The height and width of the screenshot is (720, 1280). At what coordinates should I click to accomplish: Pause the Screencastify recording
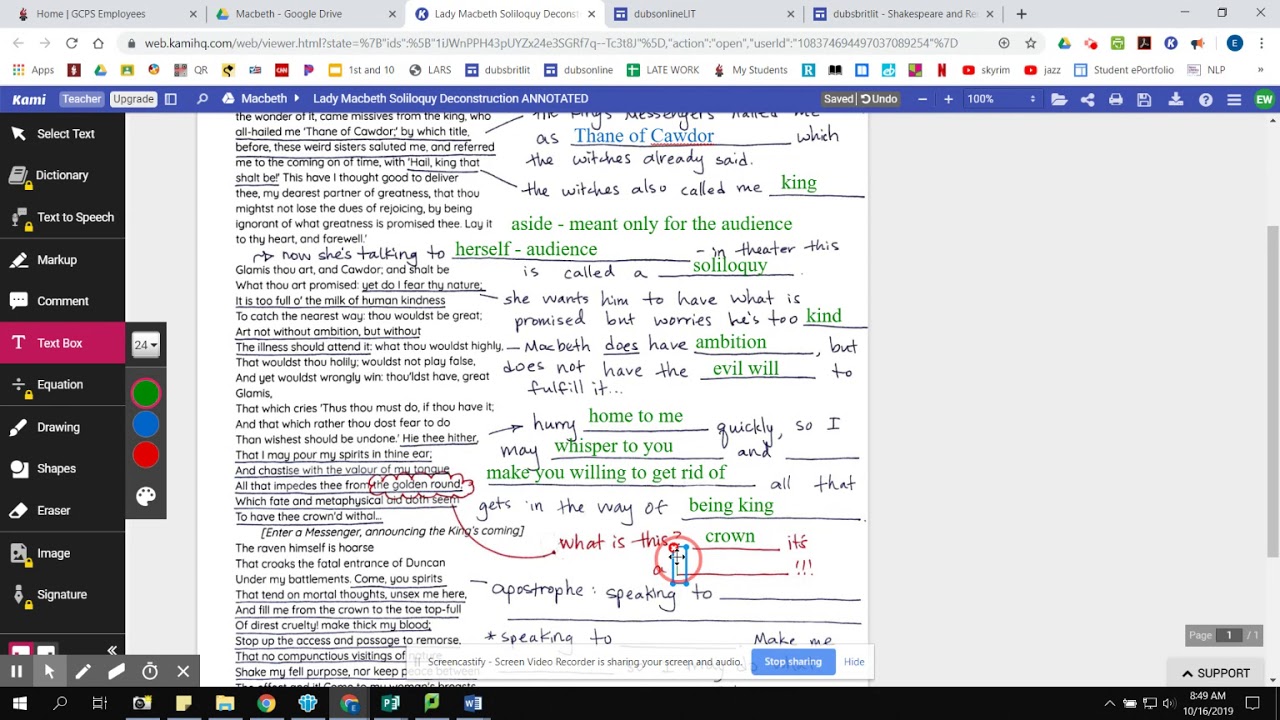point(16,672)
